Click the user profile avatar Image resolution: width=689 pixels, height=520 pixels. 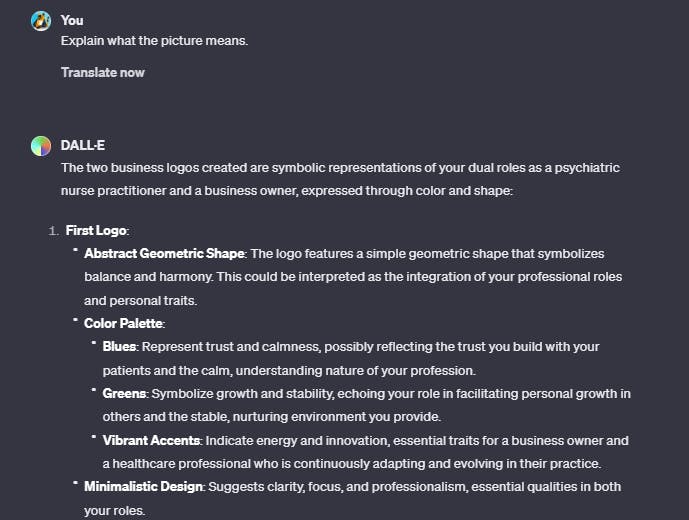(x=41, y=20)
